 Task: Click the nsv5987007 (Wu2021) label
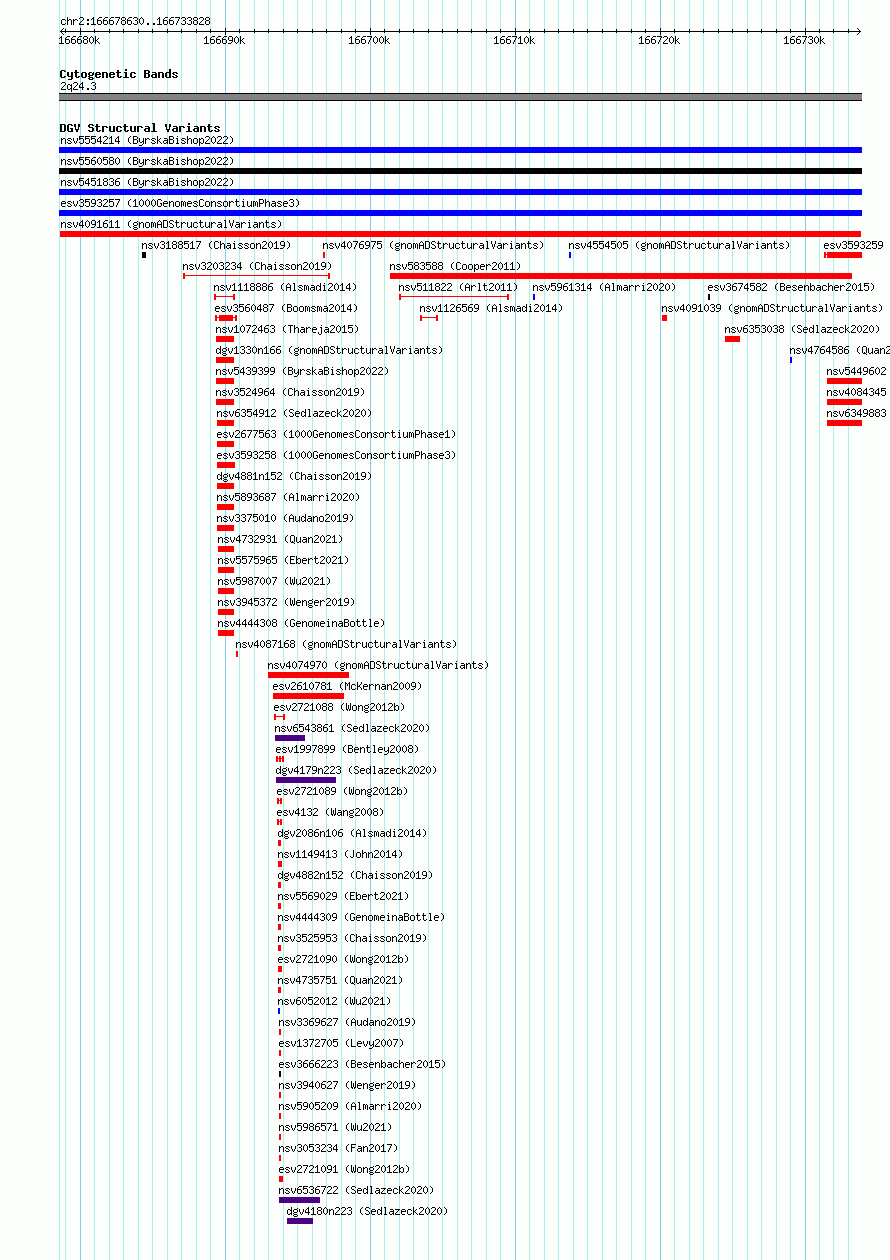coord(274,581)
